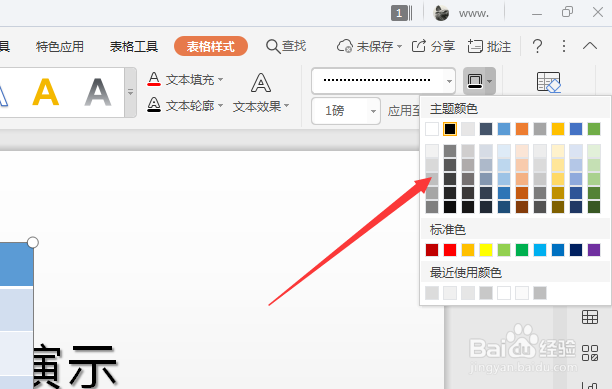Click the 分享 share icon
This screenshot has width=612, height=389.
tap(419, 46)
